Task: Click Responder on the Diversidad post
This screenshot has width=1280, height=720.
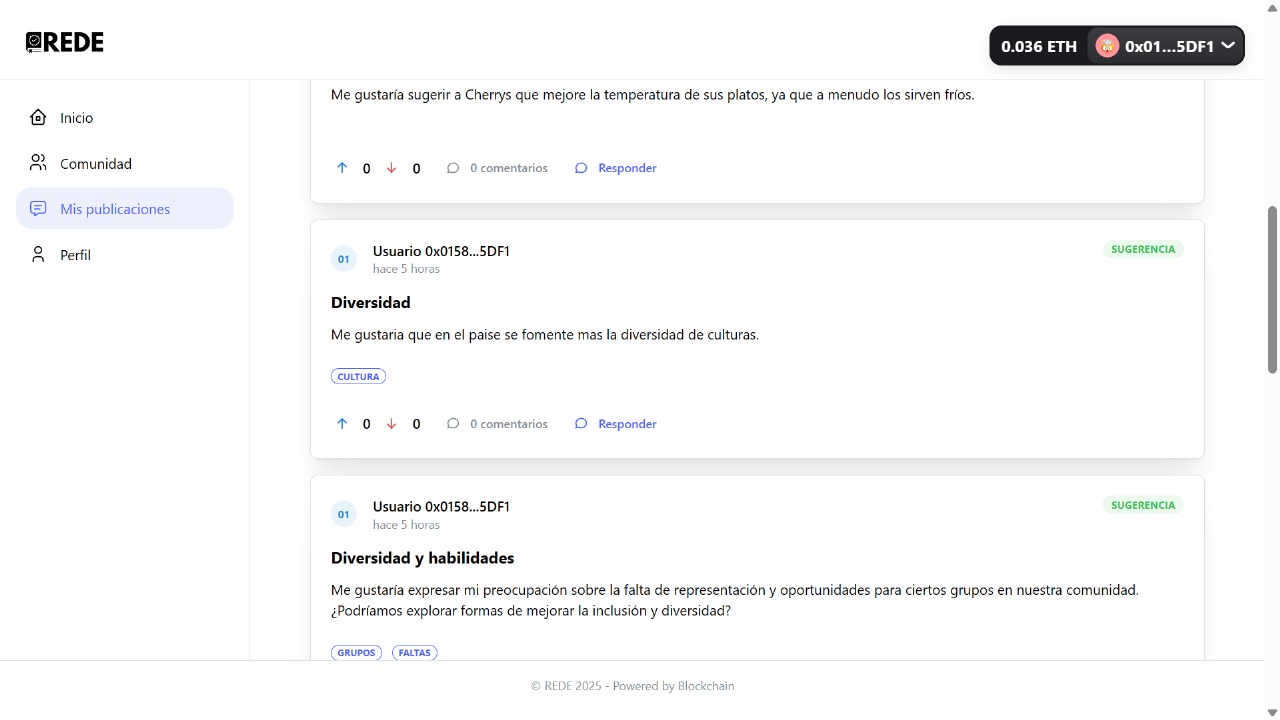Action: pos(616,424)
